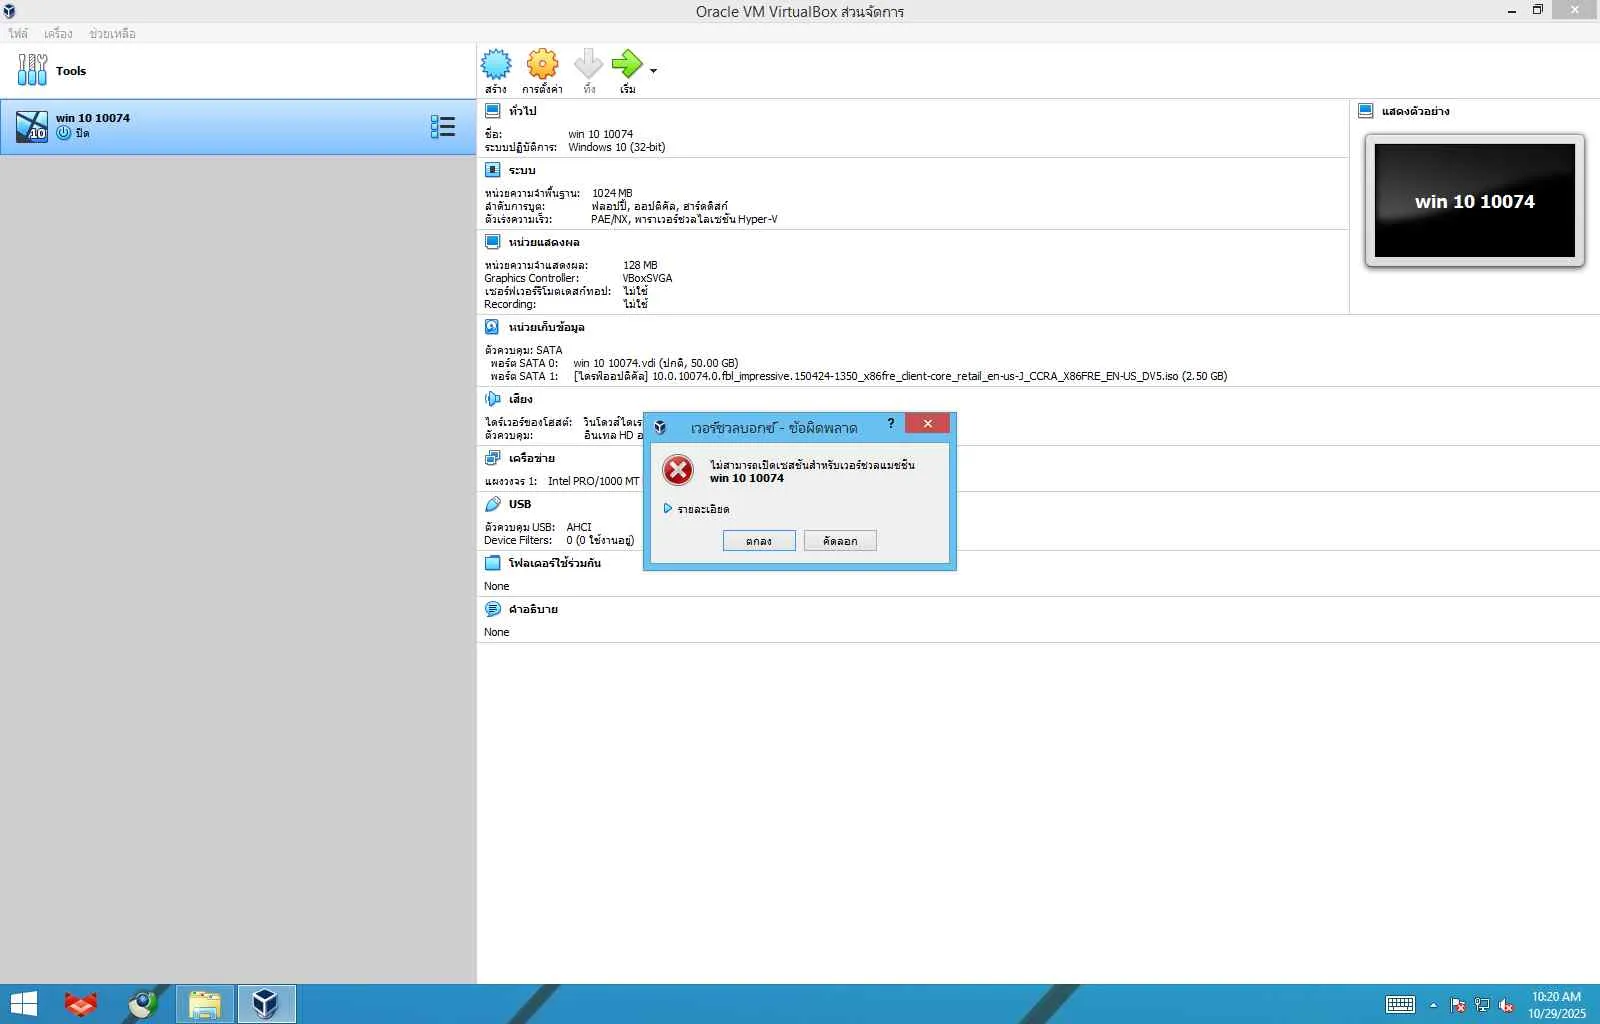This screenshot has height=1024, width=1600.
Task: Click the "128 MB" video memory value
Action: [x=640, y=265]
